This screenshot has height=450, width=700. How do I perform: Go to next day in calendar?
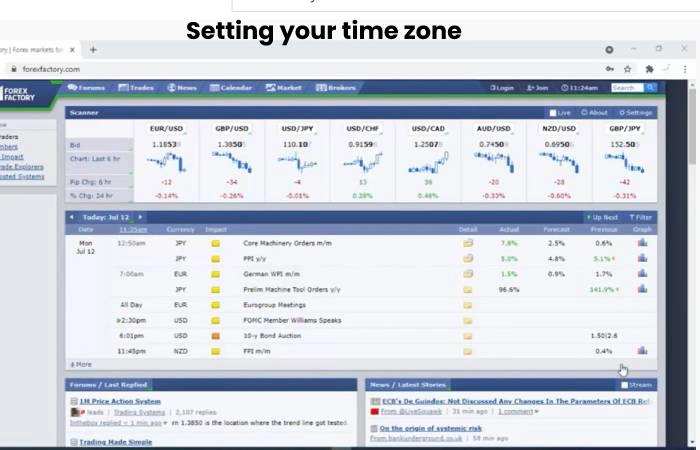tap(140, 217)
